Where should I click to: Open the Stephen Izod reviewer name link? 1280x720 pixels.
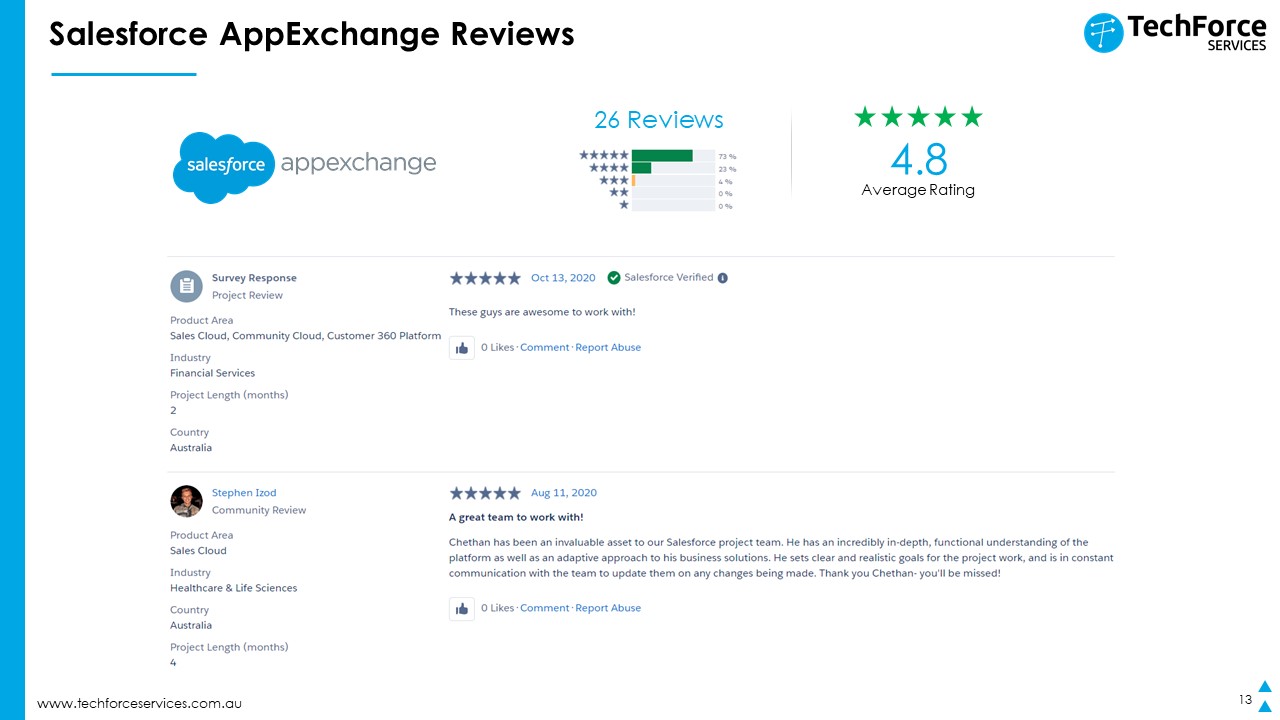pos(244,493)
